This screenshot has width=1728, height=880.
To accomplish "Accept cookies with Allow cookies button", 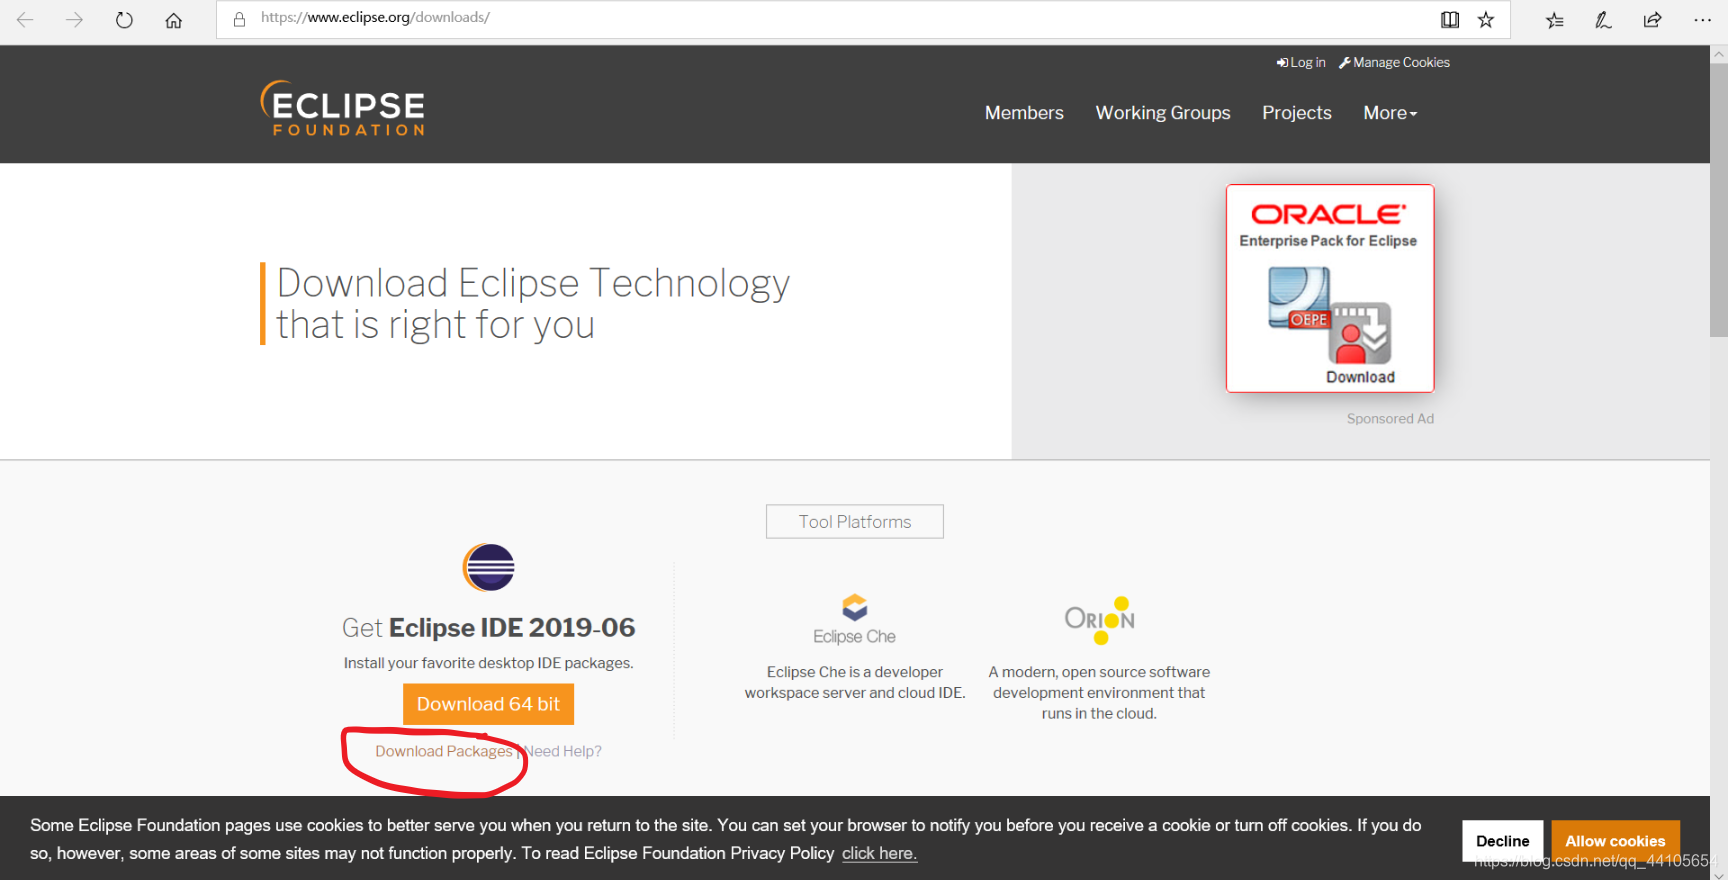I will [x=1615, y=841].
